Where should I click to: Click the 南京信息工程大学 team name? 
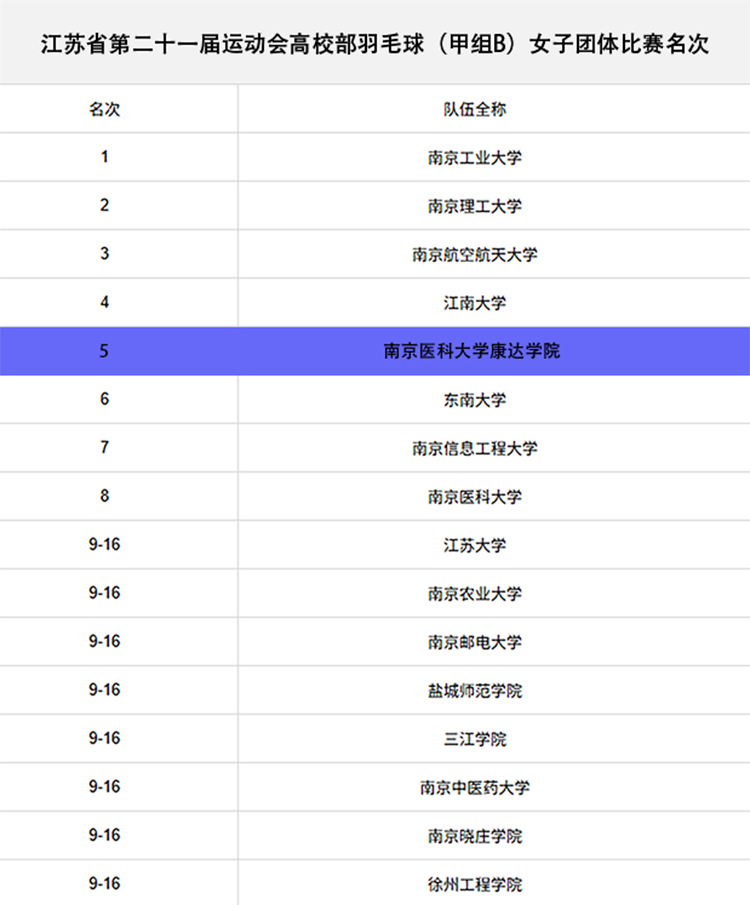[474, 448]
